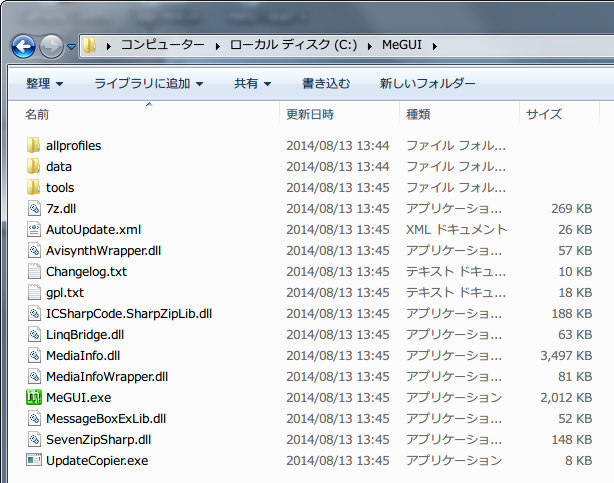Click ICSharpCode.SharpZipLib.dll file name
614x483 pixels.
point(129,314)
